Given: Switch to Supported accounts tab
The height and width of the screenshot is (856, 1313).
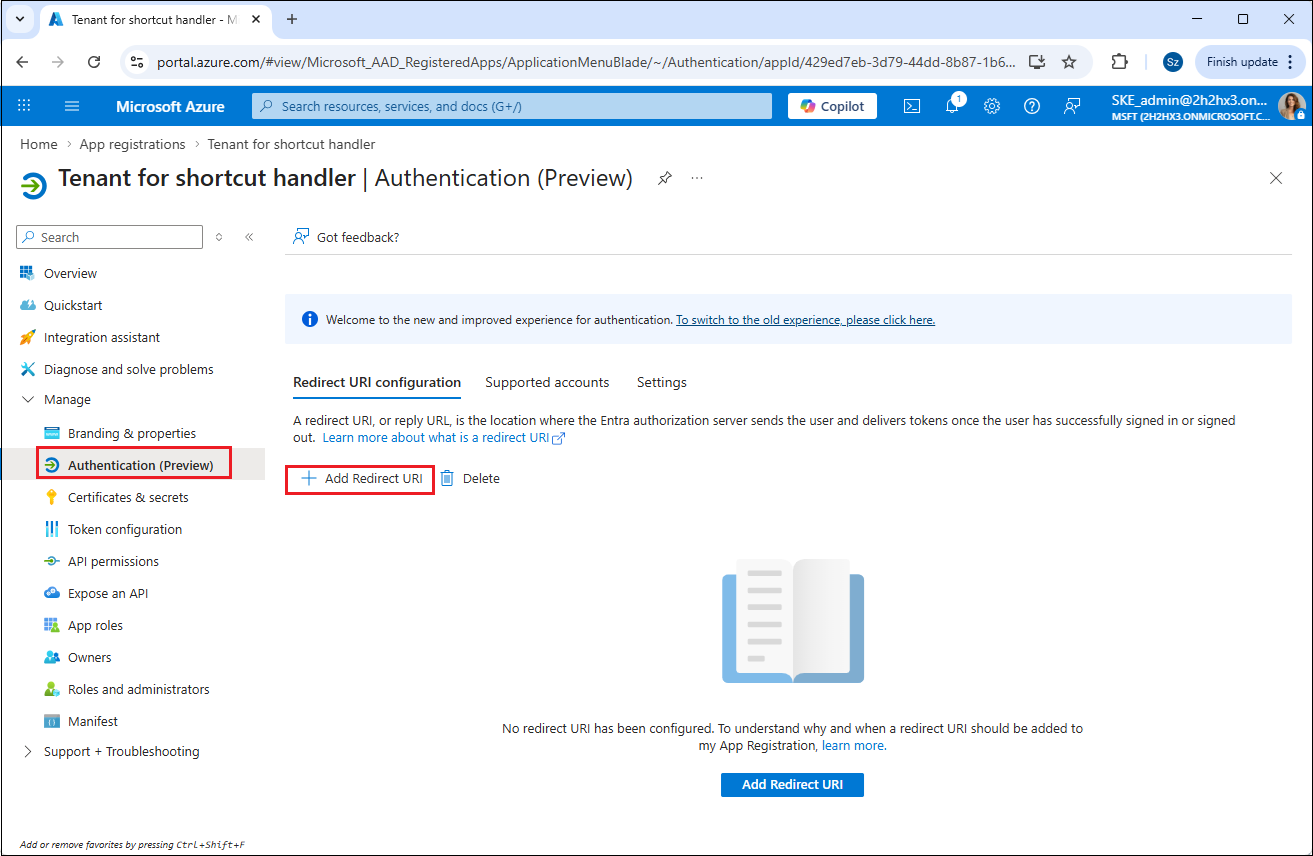Looking at the screenshot, I should coord(547,383).
